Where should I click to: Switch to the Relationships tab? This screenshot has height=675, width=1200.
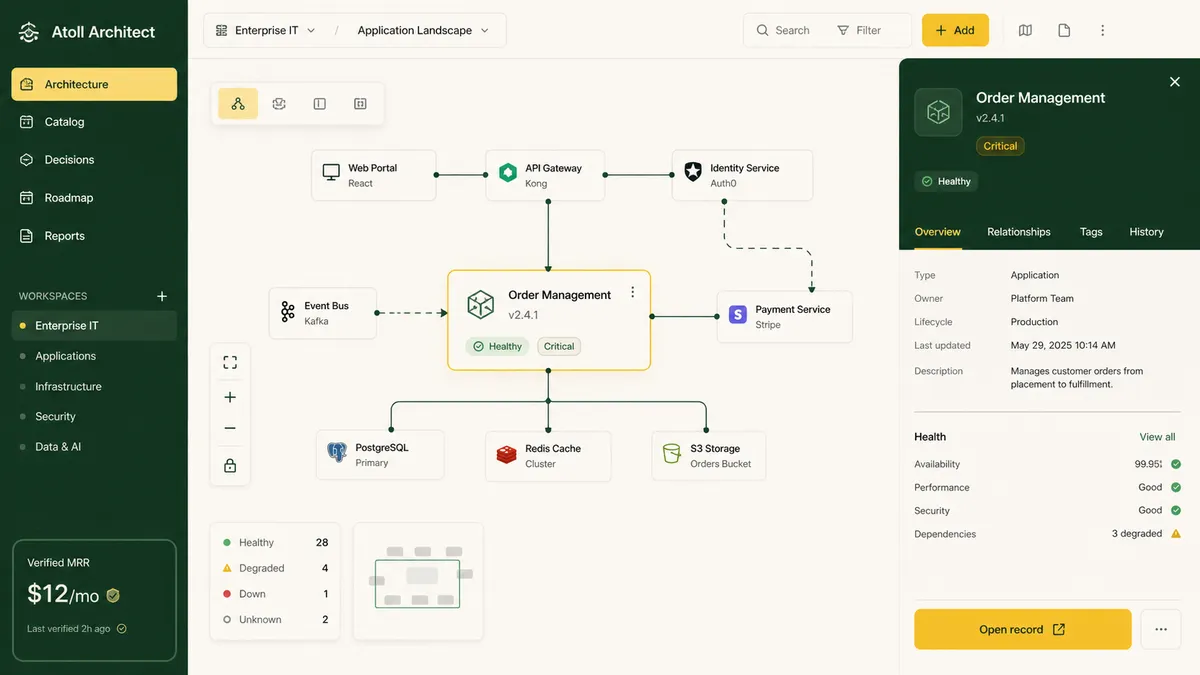(1019, 232)
